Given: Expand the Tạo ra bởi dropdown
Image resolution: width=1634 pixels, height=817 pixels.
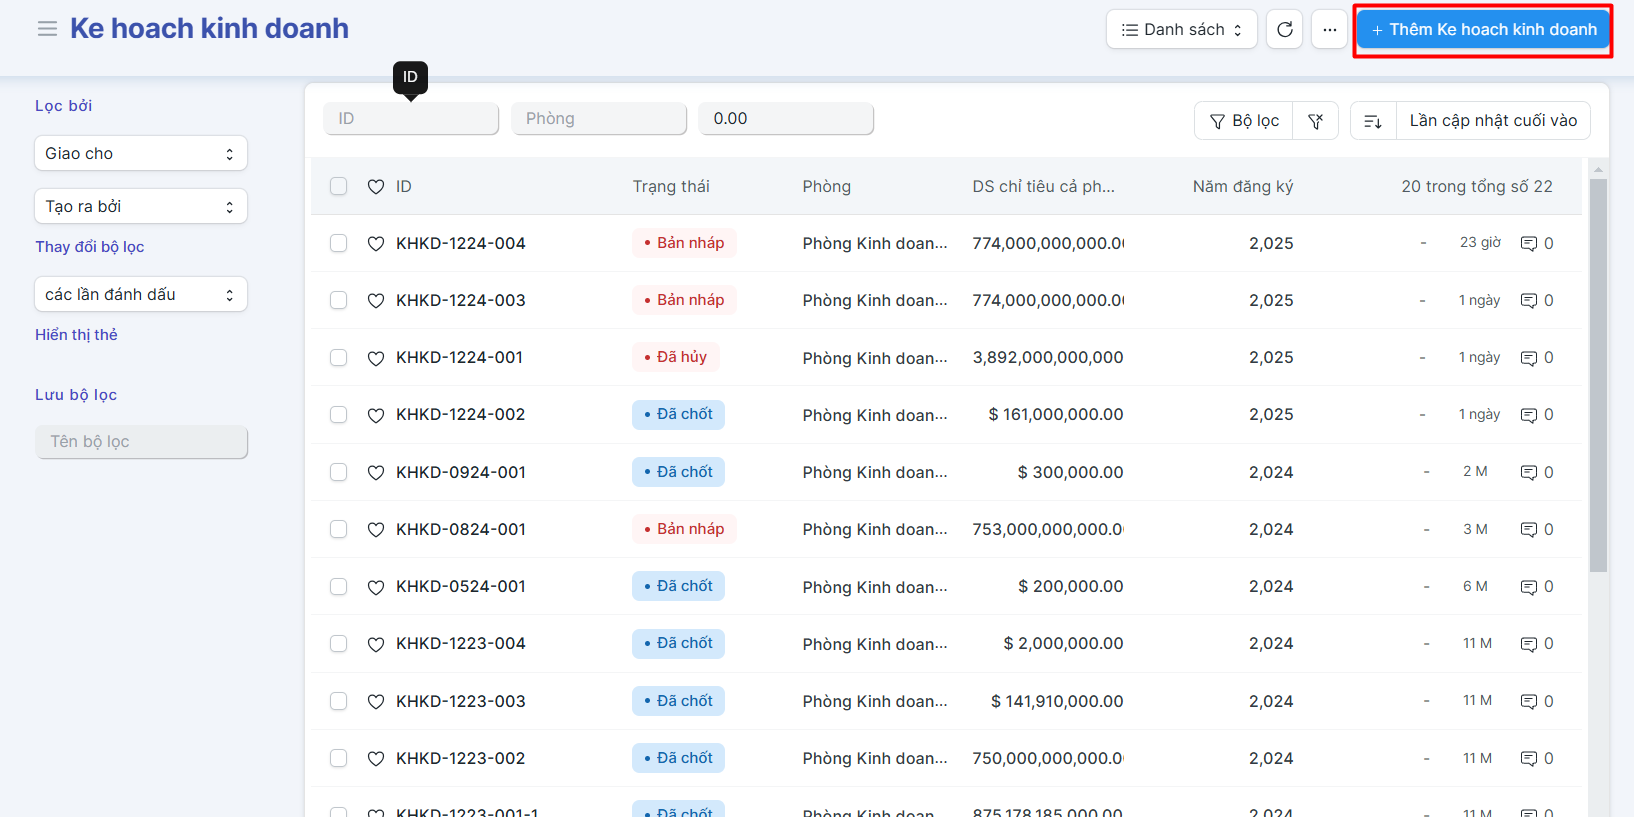Looking at the screenshot, I should [140, 207].
